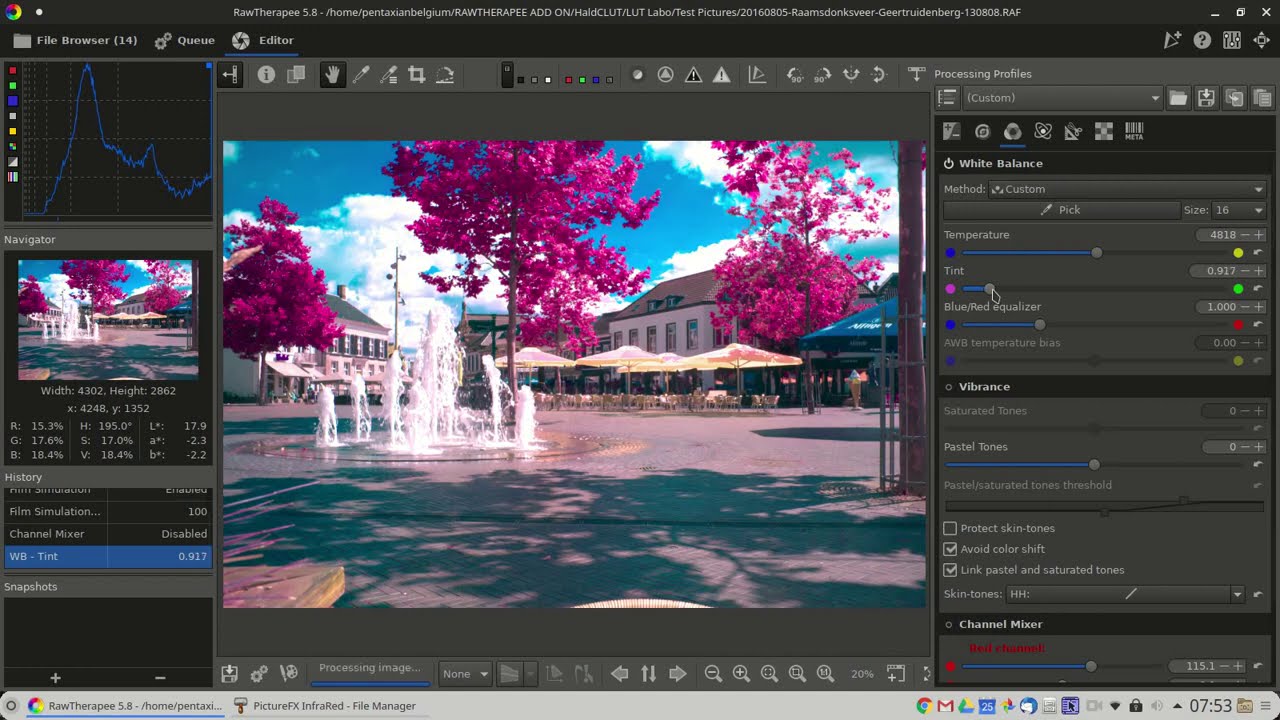Uncheck Avoid color shift

[950, 549]
